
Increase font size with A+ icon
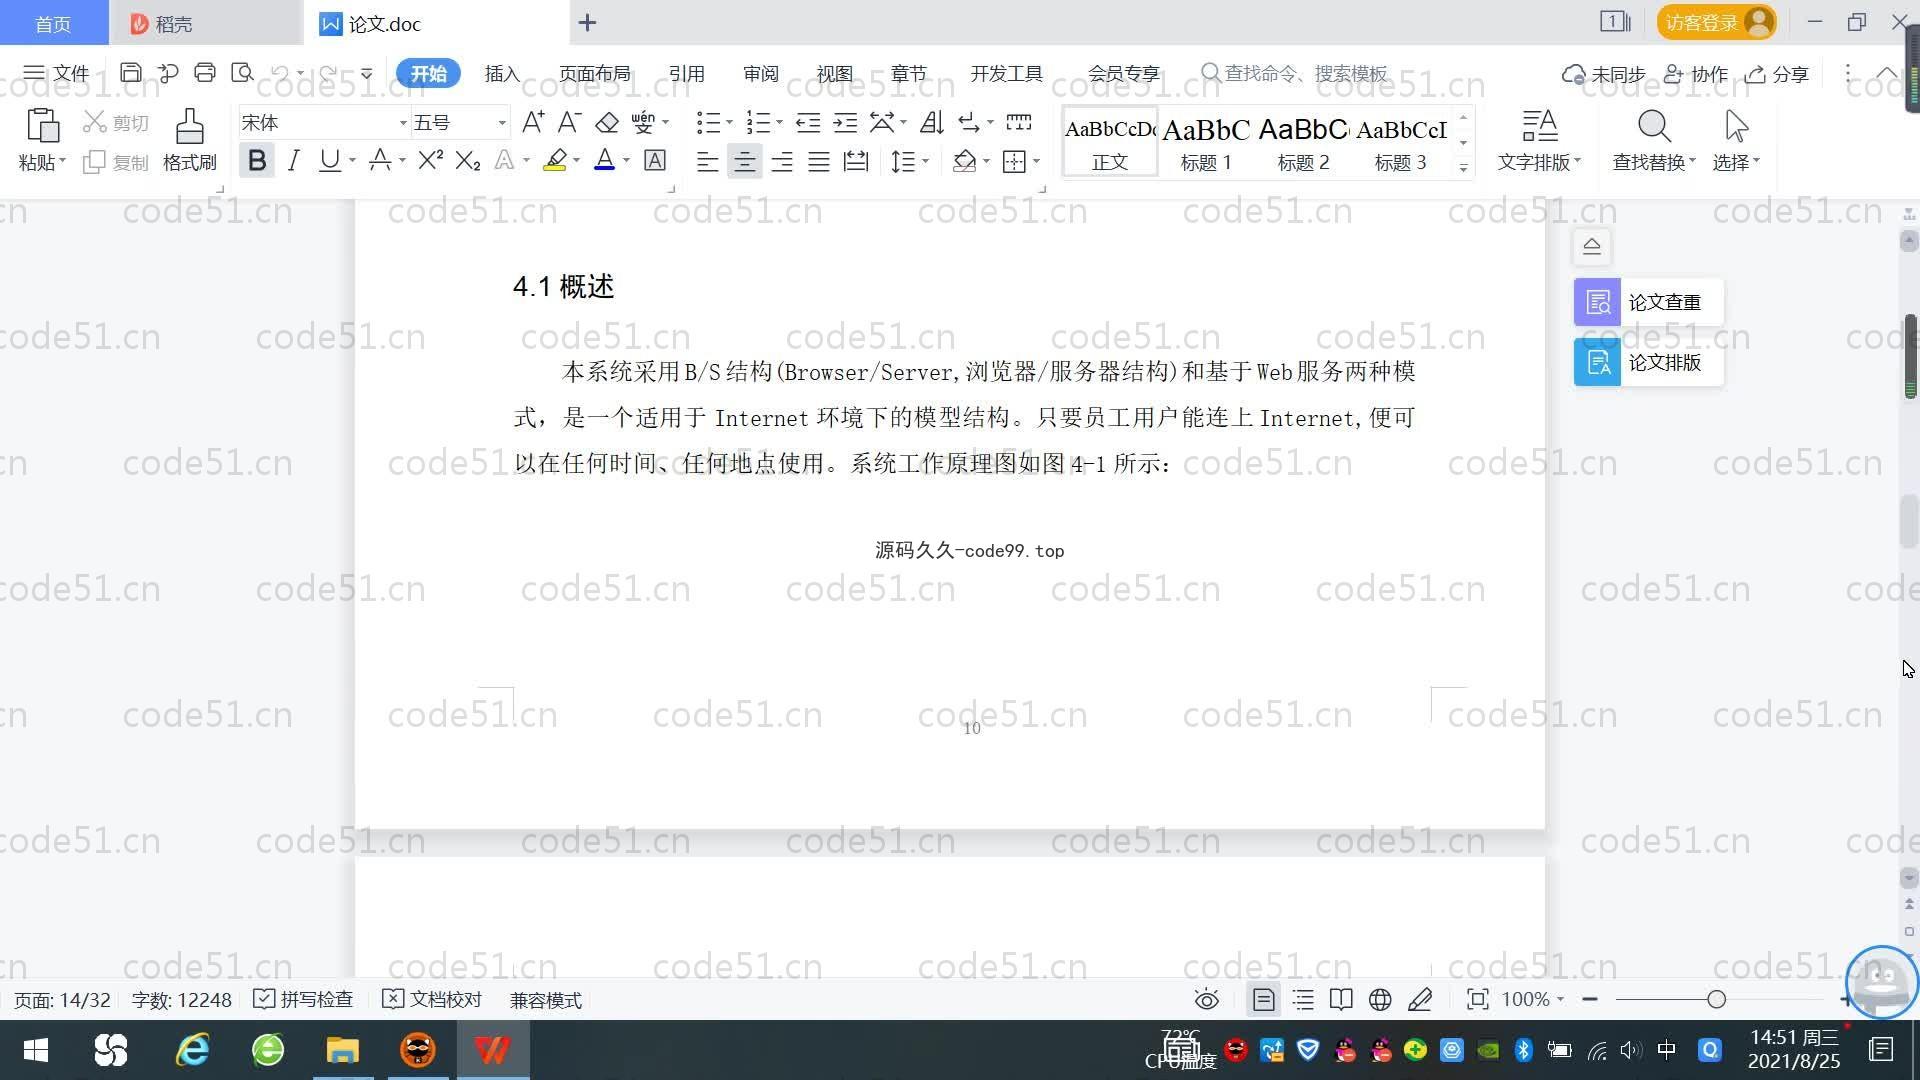pos(533,122)
